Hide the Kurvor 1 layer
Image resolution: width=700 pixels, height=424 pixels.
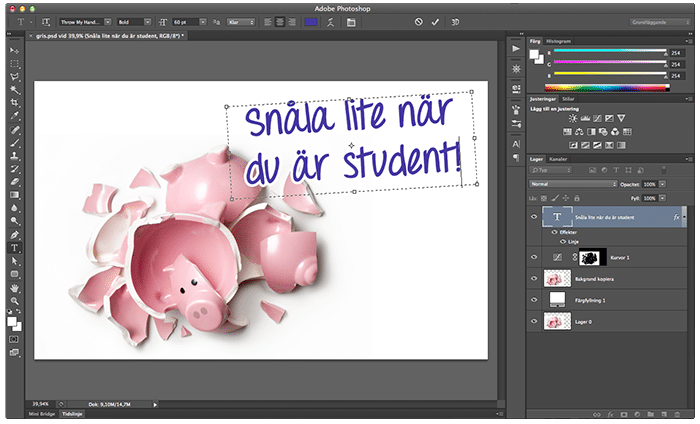534,258
